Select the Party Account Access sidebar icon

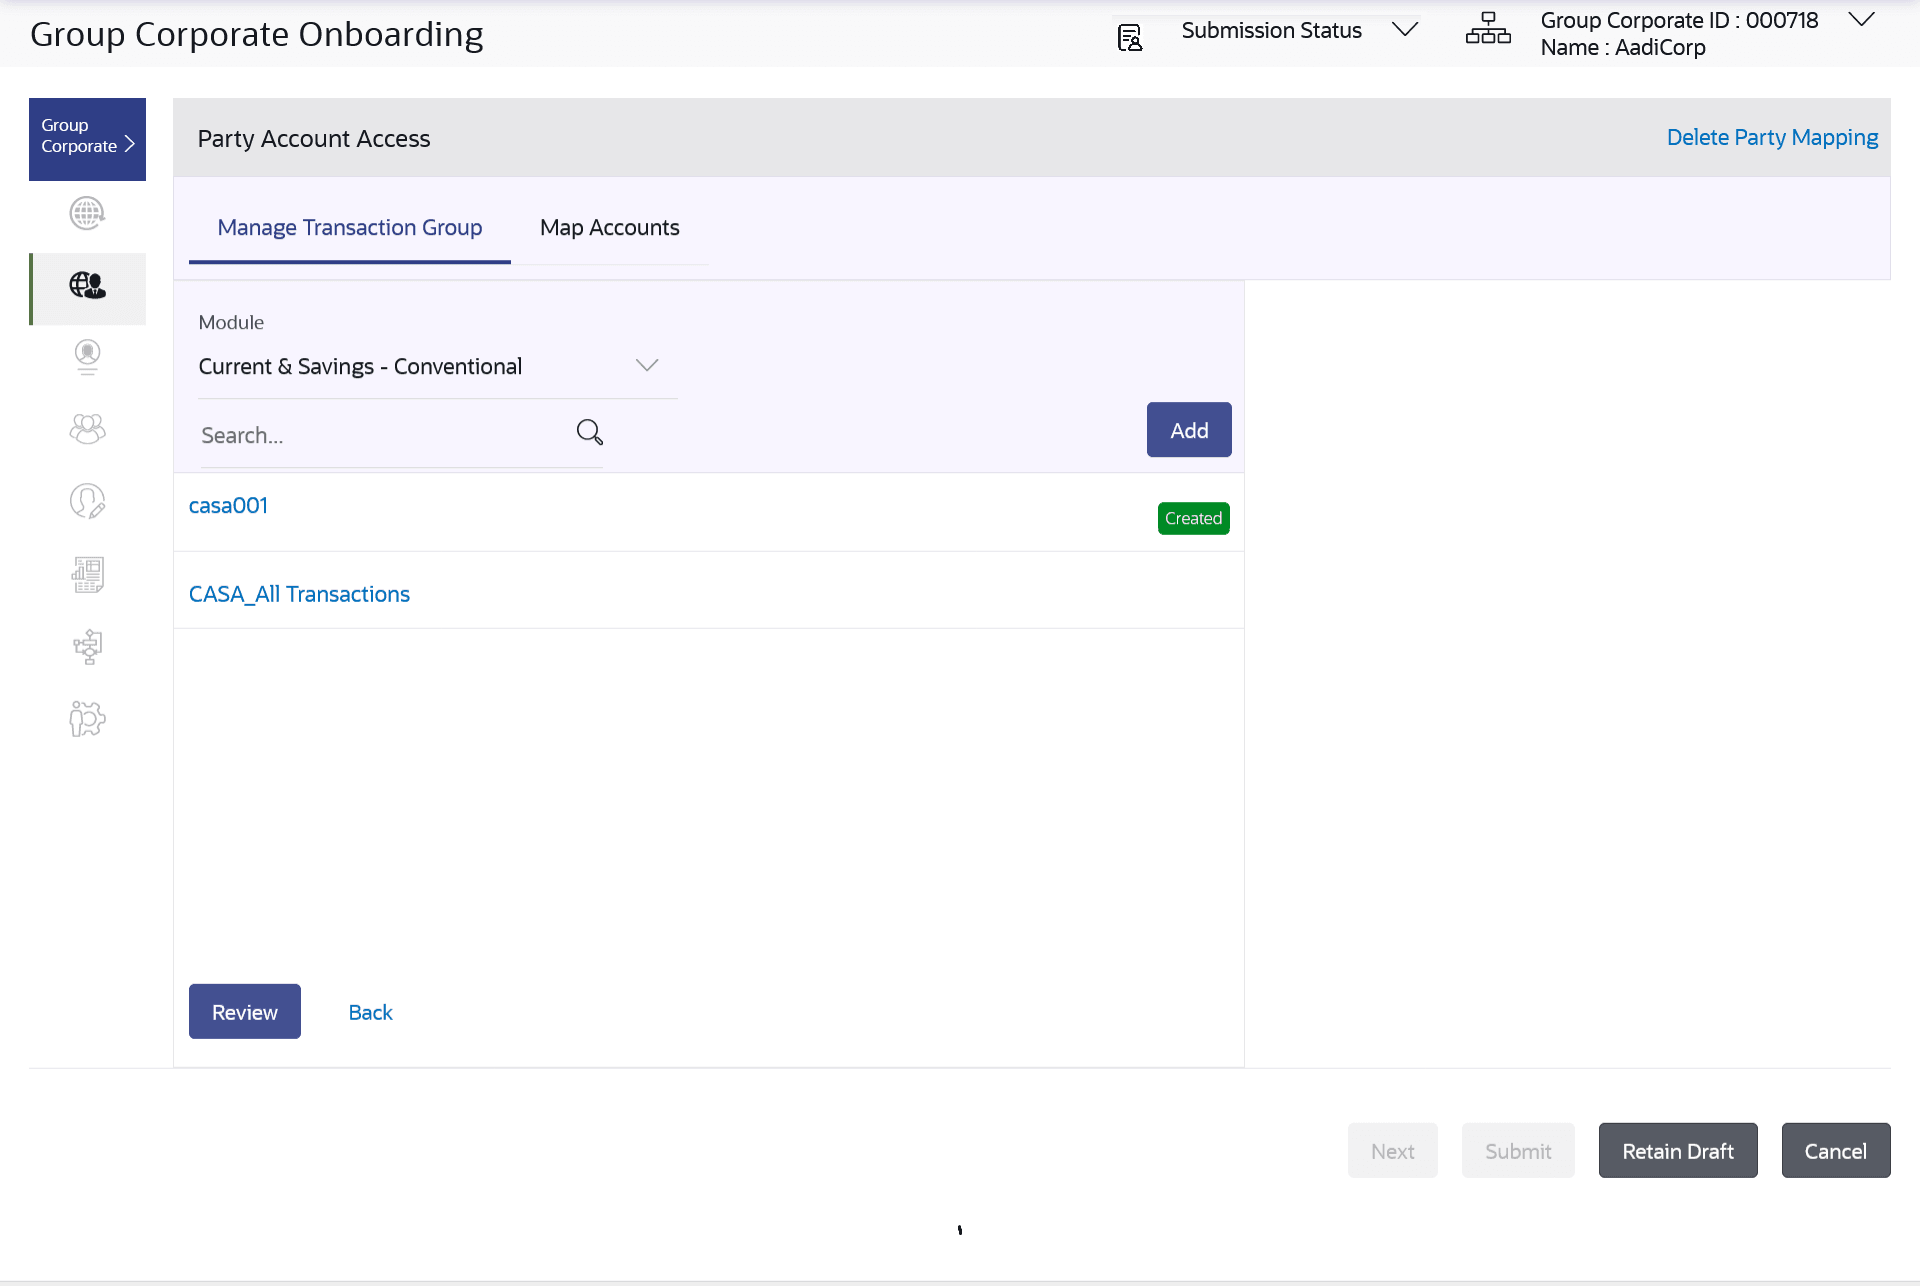tap(87, 287)
